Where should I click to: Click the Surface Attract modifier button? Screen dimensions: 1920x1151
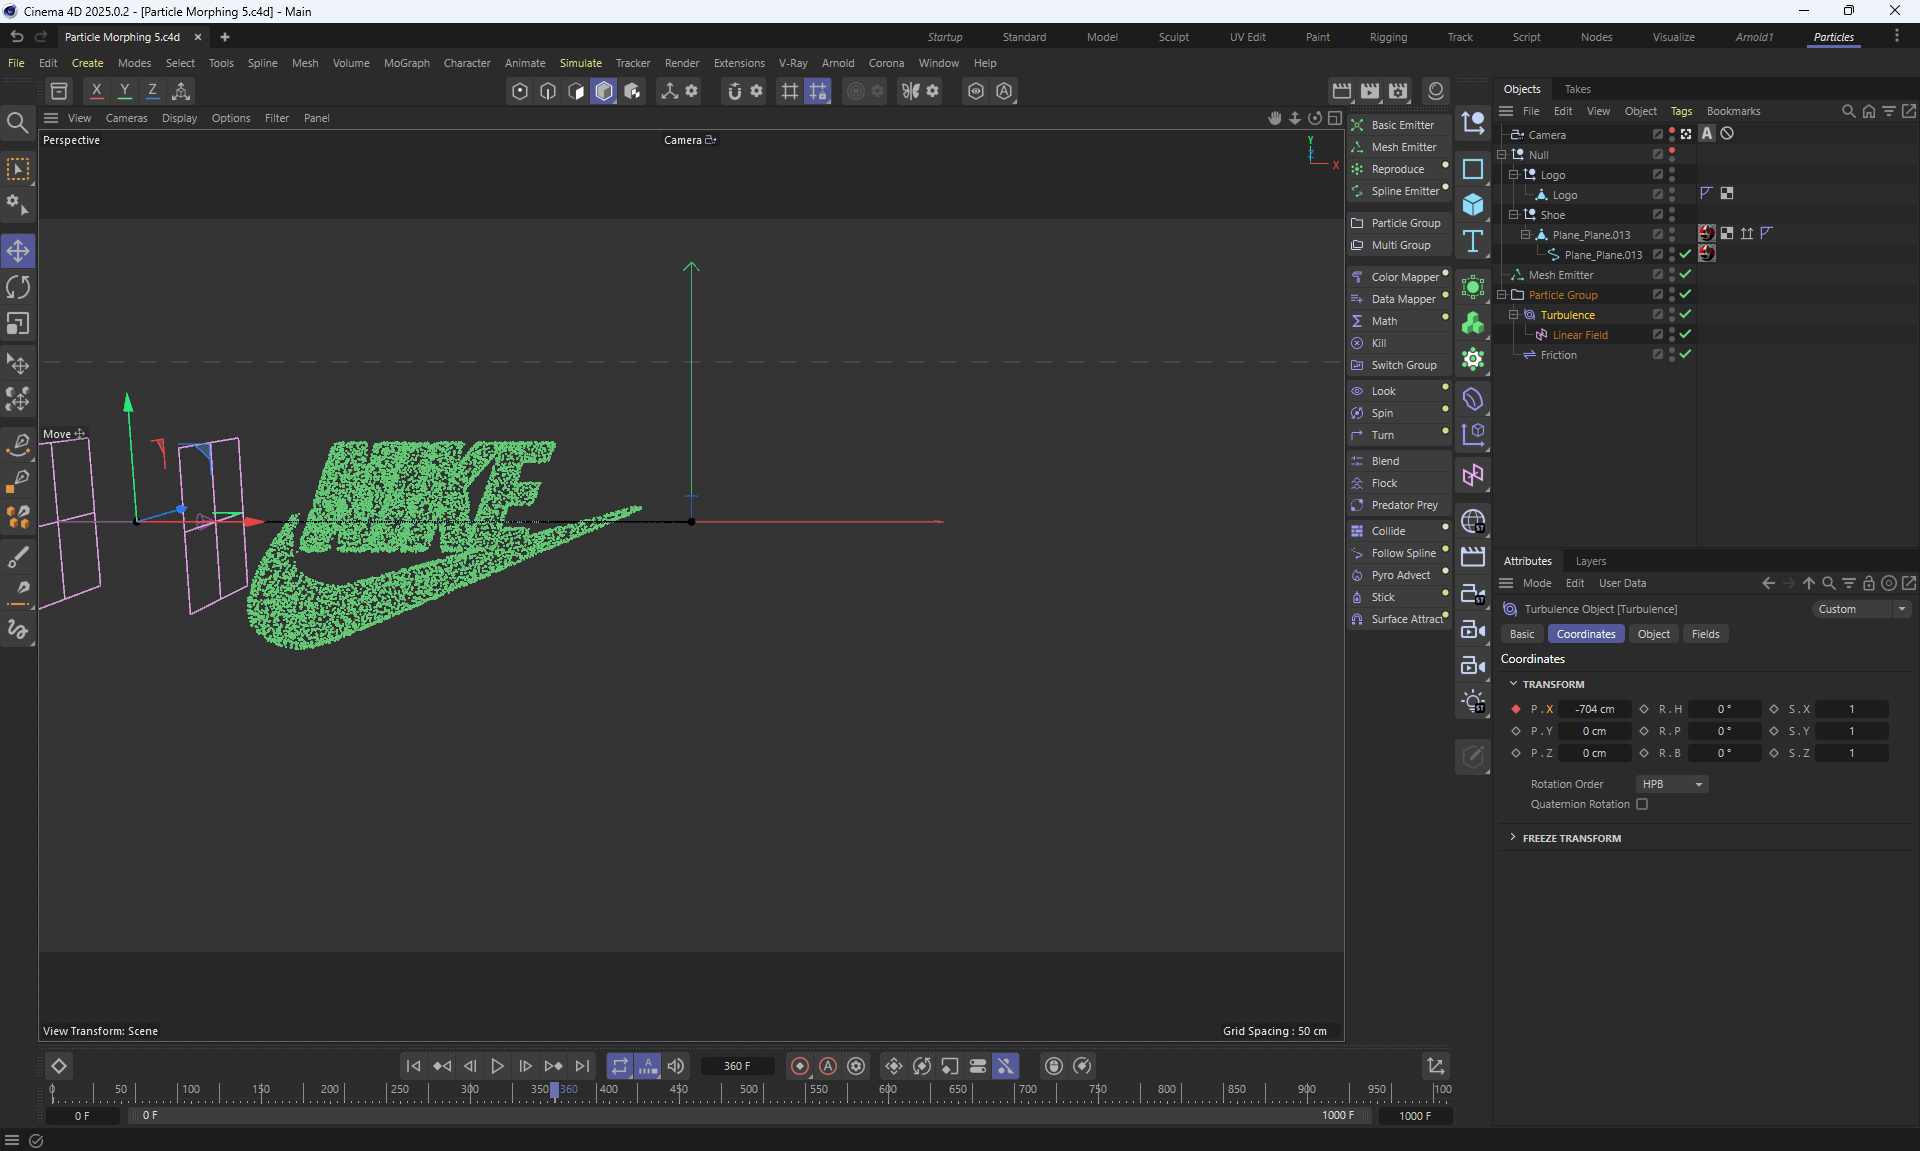tap(1406, 619)
